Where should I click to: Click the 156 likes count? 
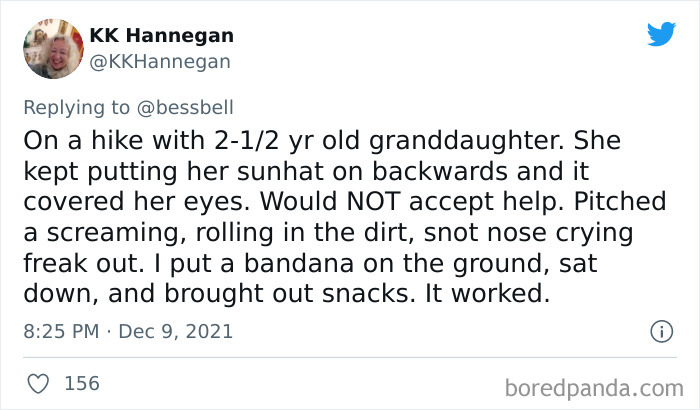(x=80, y=383)
